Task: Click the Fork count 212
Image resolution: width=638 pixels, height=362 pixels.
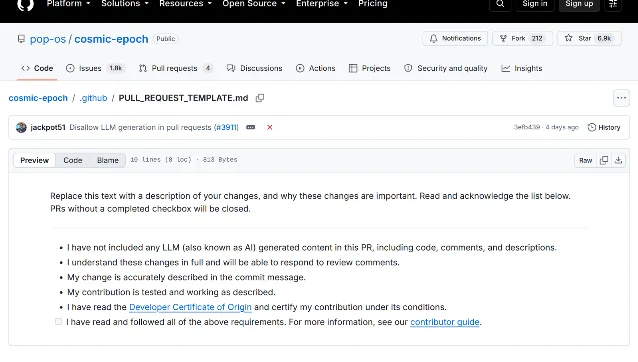Action: tap(537, 39)
